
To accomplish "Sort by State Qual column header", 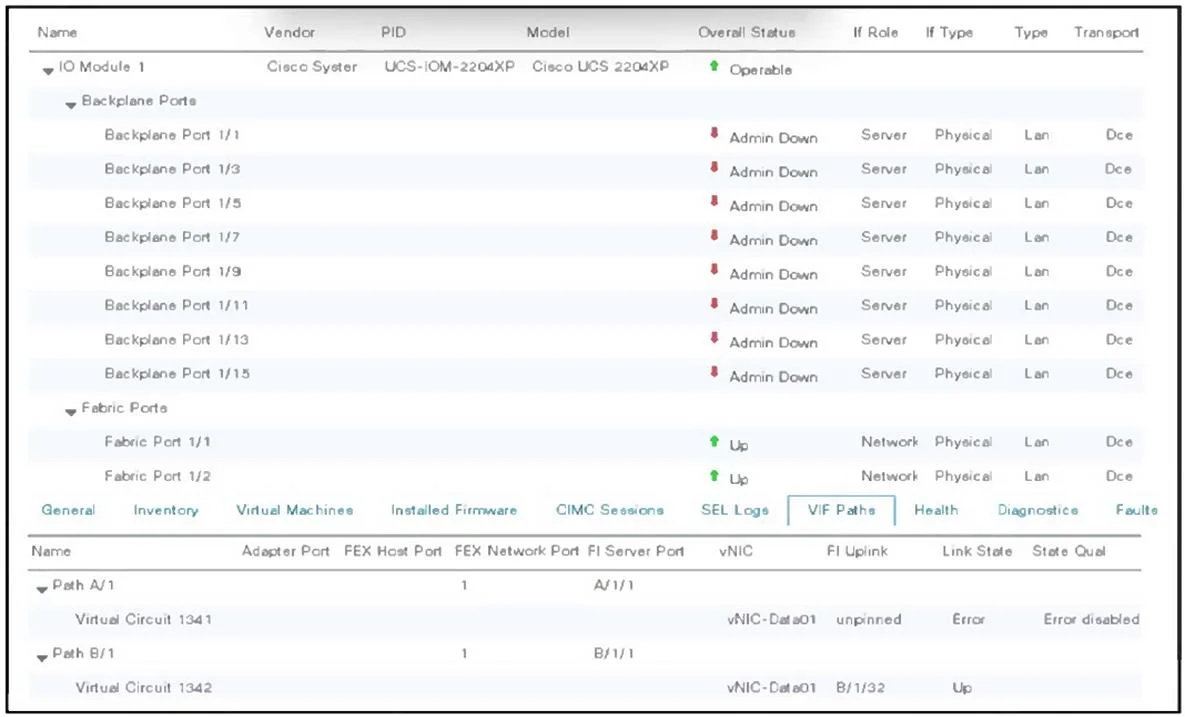I will [x=1069, y=551].
